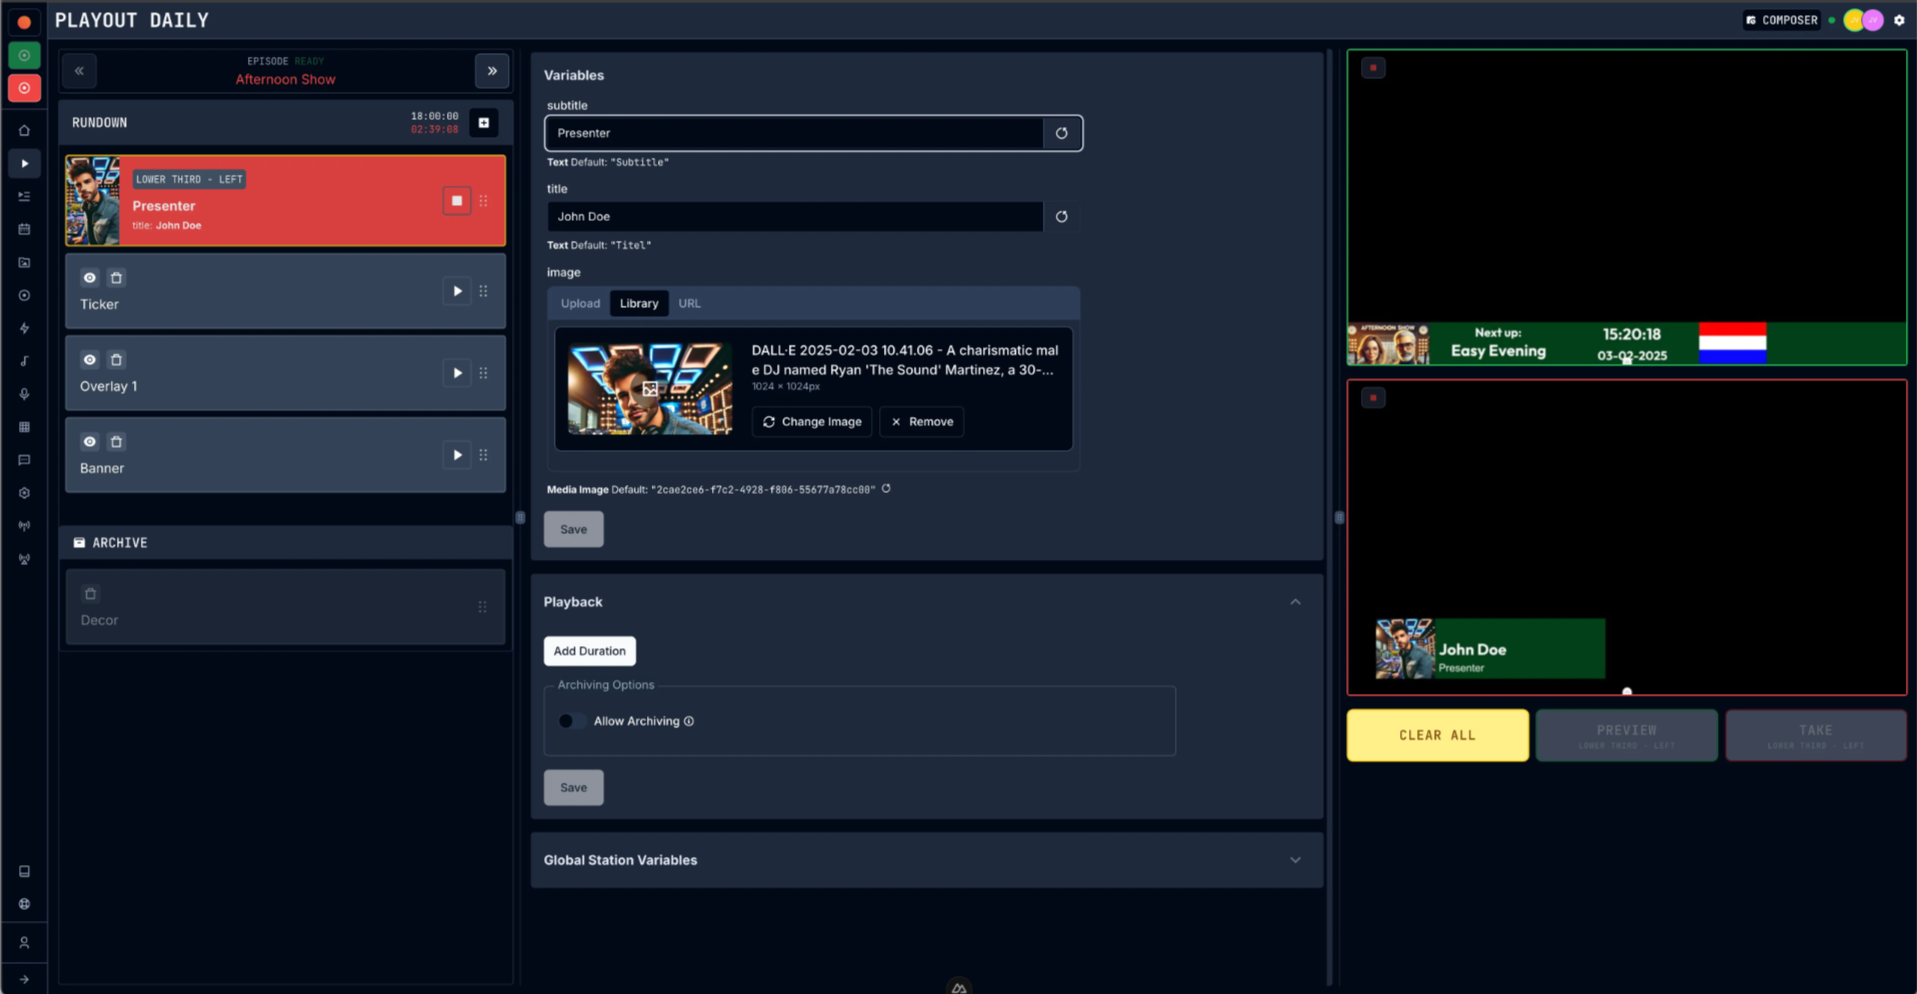Image resolution: width=1917 pixels, height=994 pixels.
Task: Click the Decor item drag handle
Action: [483, 607]
